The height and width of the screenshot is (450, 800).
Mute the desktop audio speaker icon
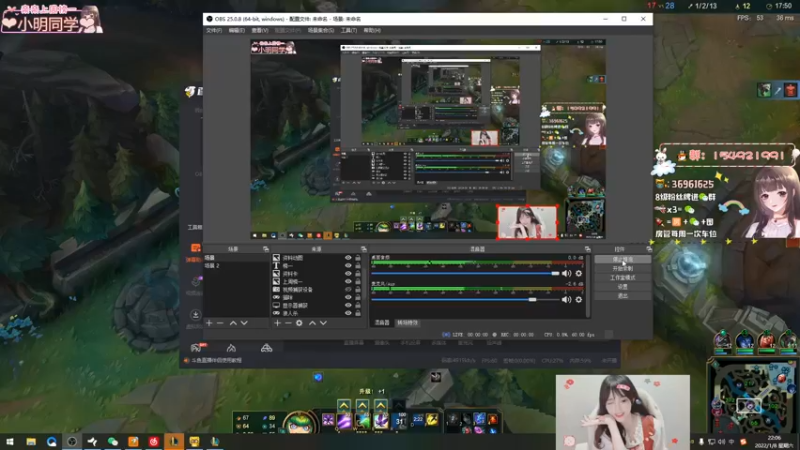(x=566, y=273)
